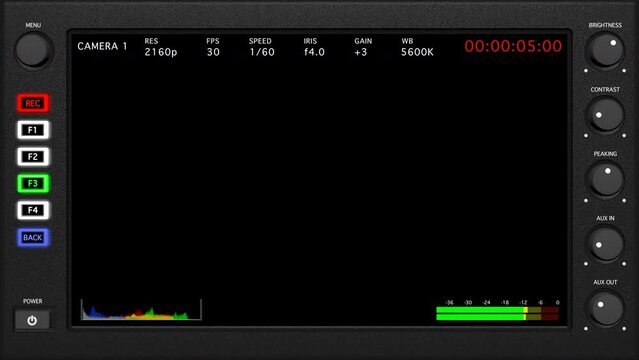Adjust the CONTRAST knob
Image resolution: width=639 pixels, height=360 pixels.
click(x=605, y=115)
